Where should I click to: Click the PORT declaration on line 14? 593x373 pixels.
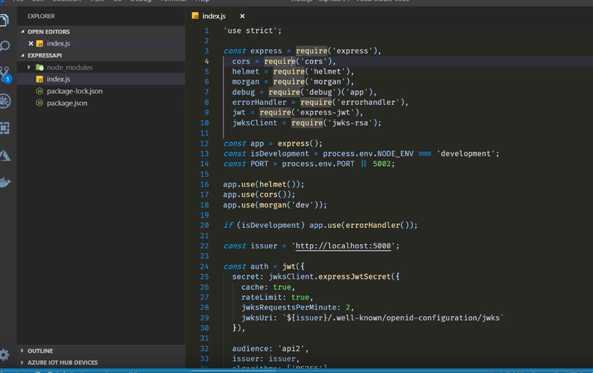309,164
